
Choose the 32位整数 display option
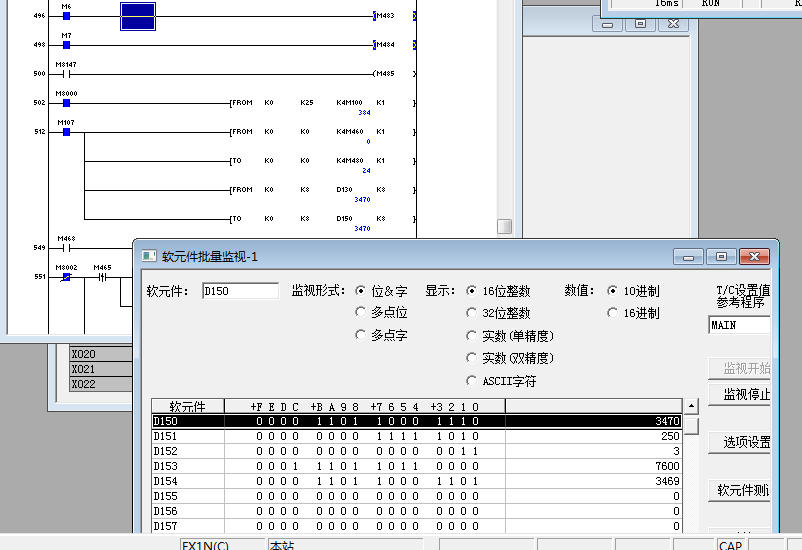[x=472, y=313]
